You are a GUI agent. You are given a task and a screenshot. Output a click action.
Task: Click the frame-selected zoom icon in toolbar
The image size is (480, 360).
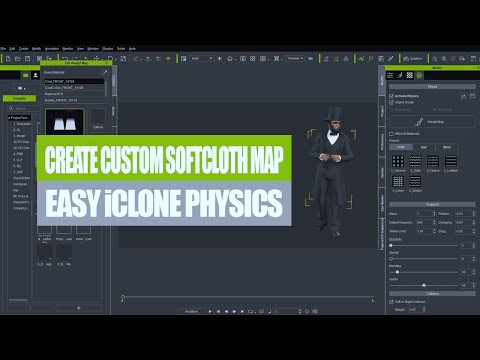[276, 59]
